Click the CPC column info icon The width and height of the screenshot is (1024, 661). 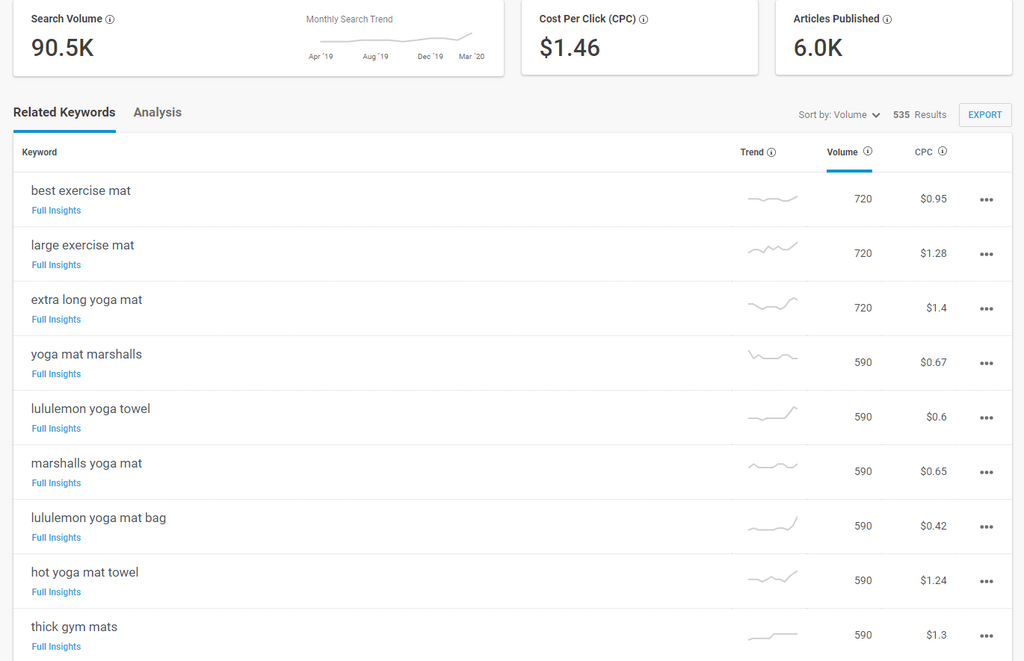(942, 152)
